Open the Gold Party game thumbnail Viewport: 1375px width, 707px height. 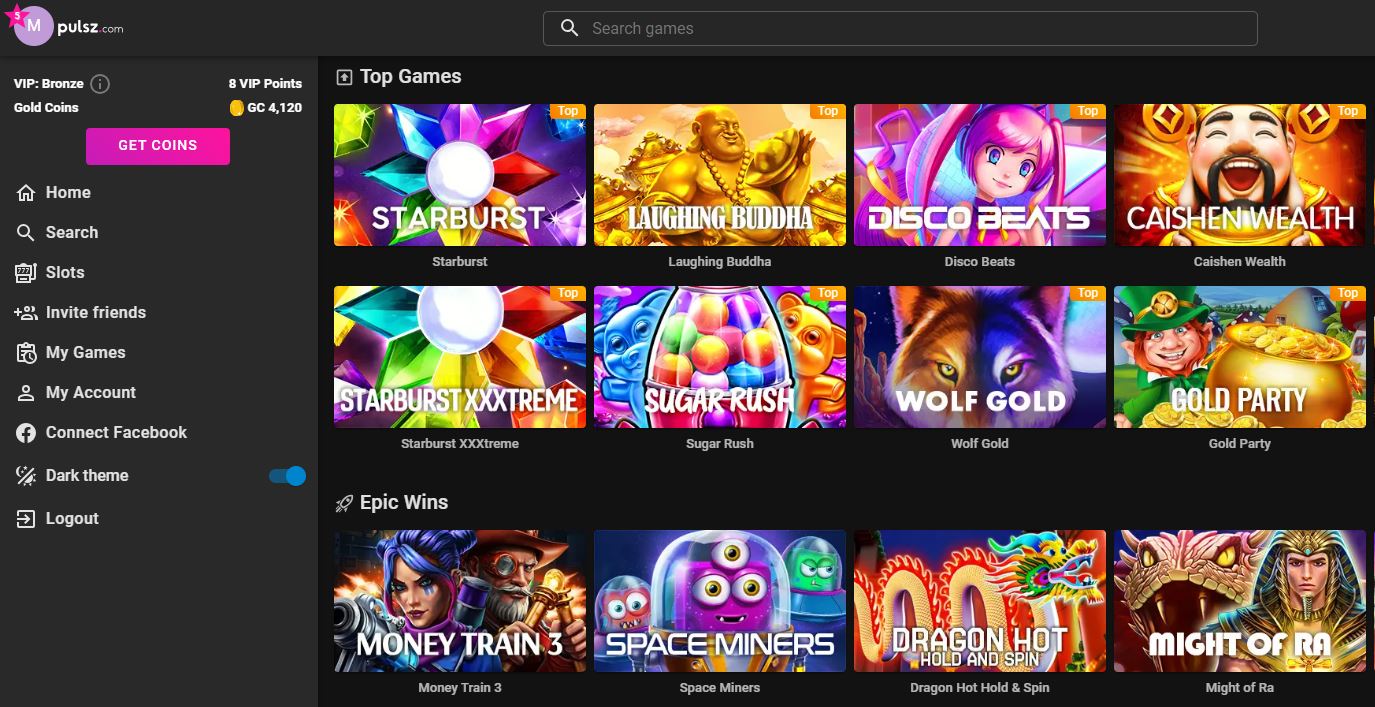pos(1240,357)
